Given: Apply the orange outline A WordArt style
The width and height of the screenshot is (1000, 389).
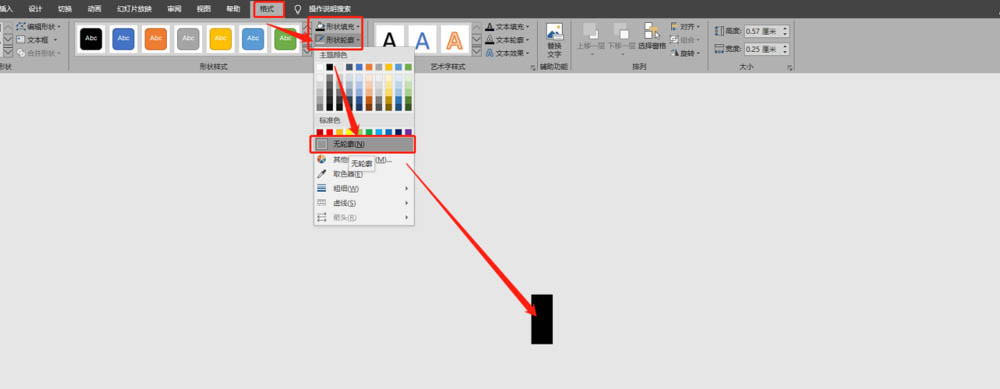Looking at the screenshot, I should (454, 40).
